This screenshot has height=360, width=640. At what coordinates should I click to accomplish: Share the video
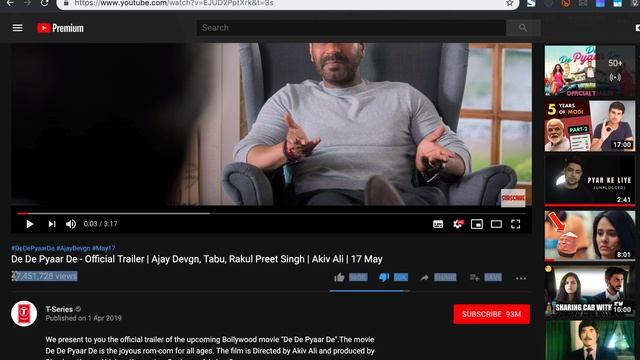coord(438,278)
